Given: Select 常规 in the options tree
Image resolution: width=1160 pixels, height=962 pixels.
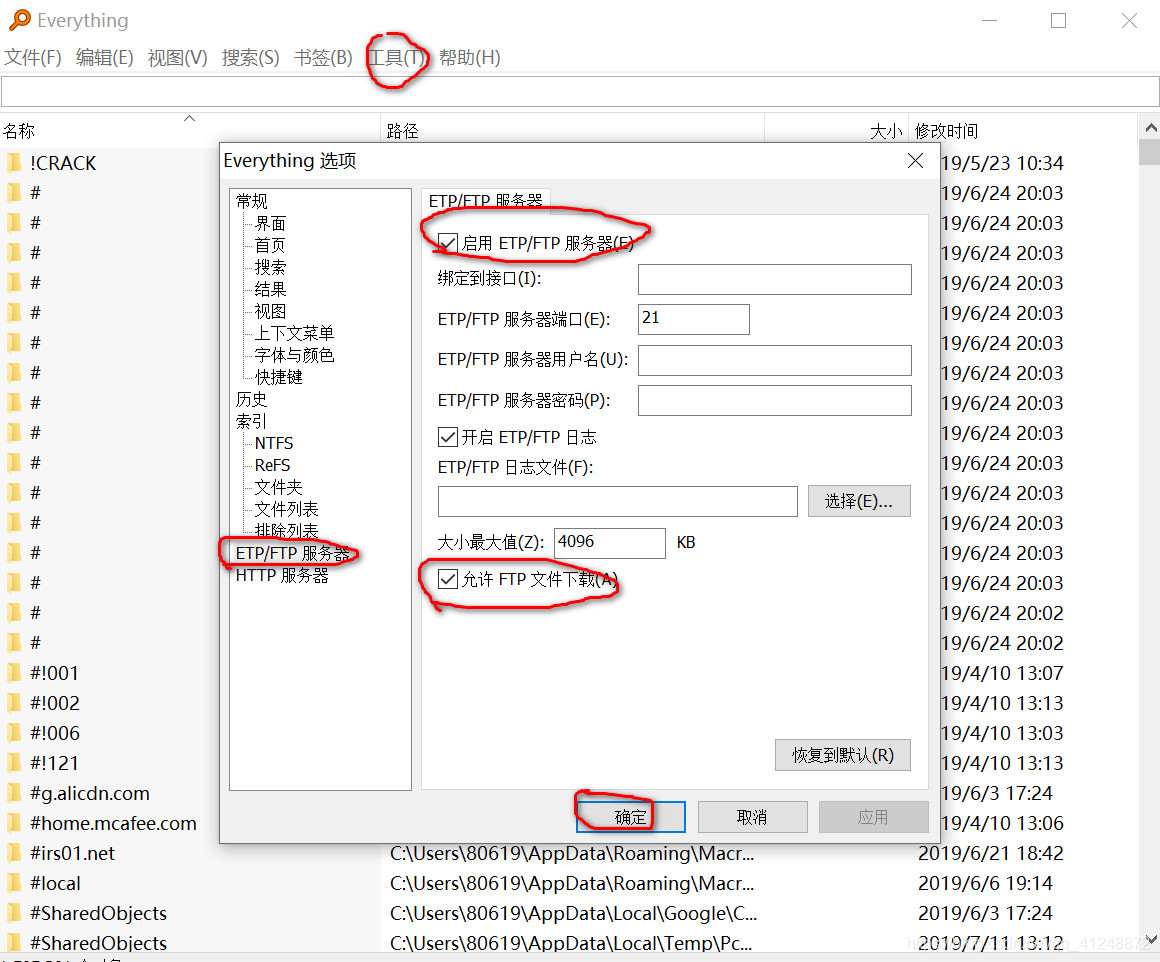Looking at the screenshot, I should pyautogui.click(x=252, y=201).
